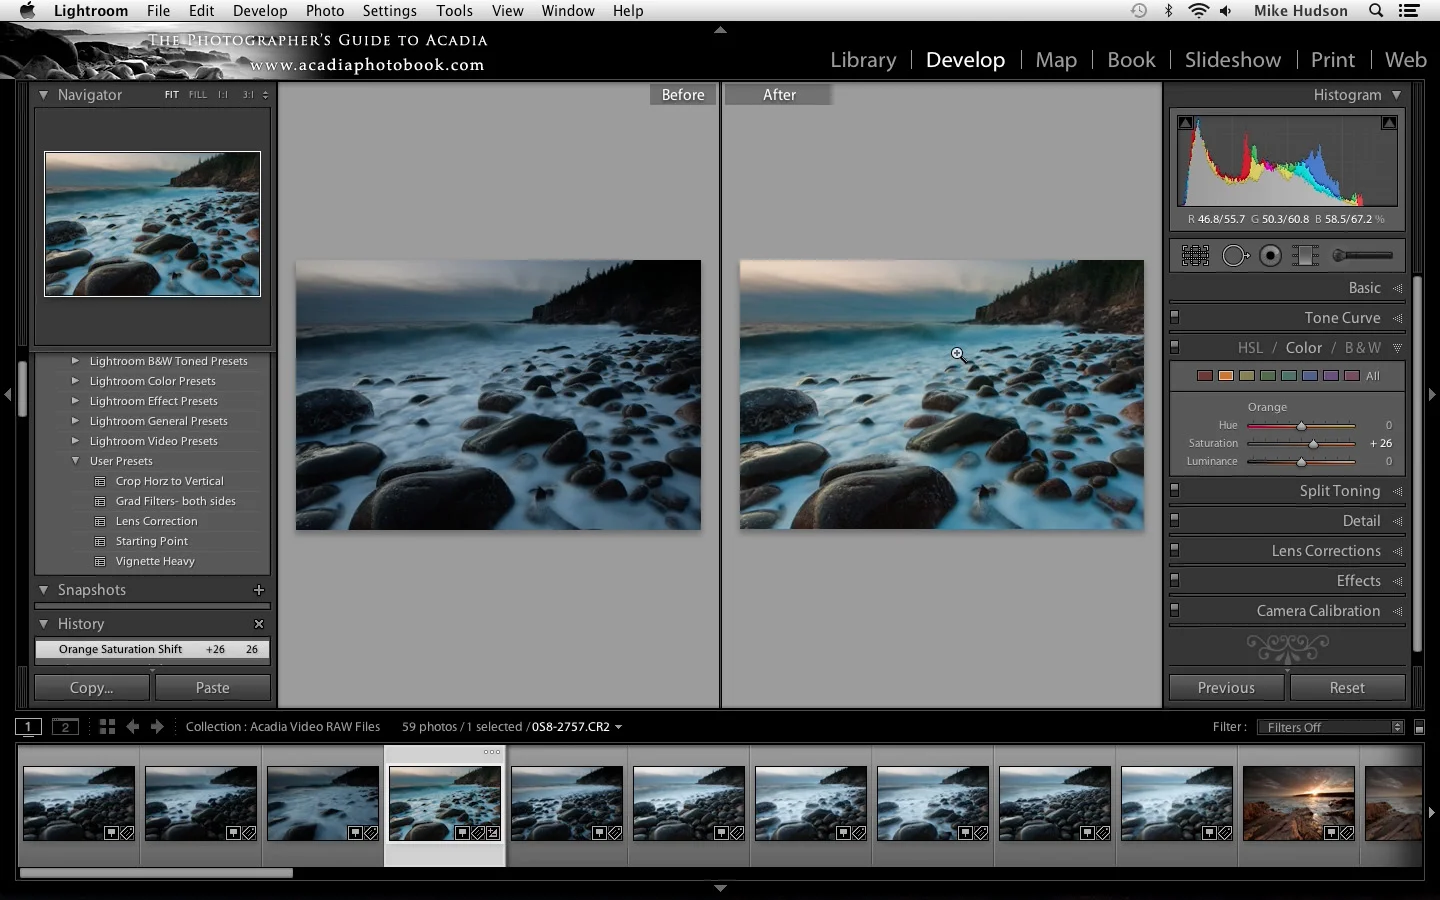Image resolution: width=1440 pixels, height=900 pixels.
Task: Open the Settings menu
Action: pos(389,11)
